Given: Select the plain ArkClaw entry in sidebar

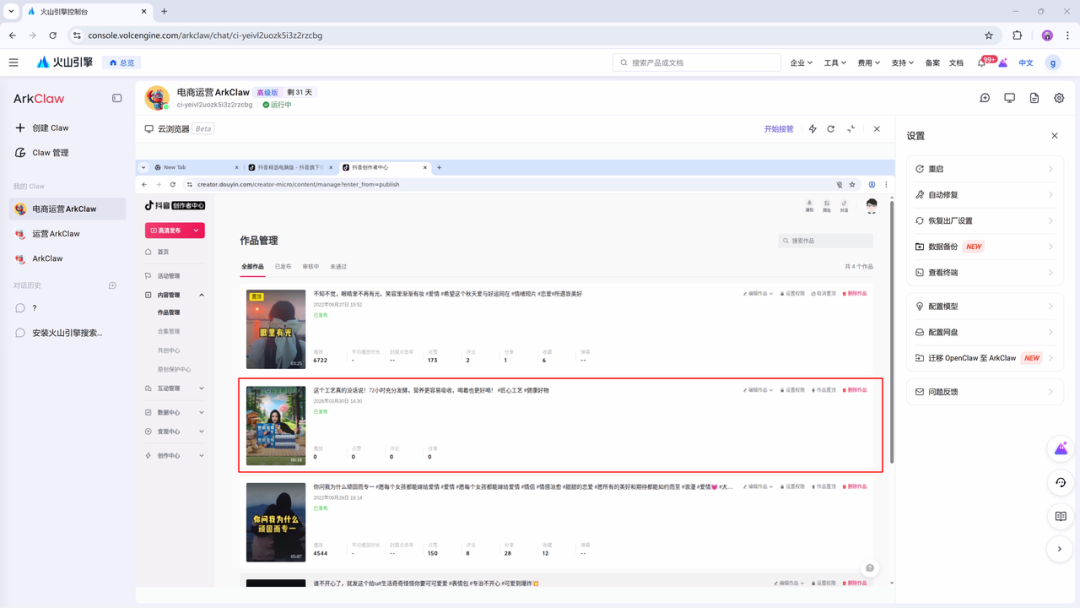Looking at the screenshot, I should click(67, 258).
